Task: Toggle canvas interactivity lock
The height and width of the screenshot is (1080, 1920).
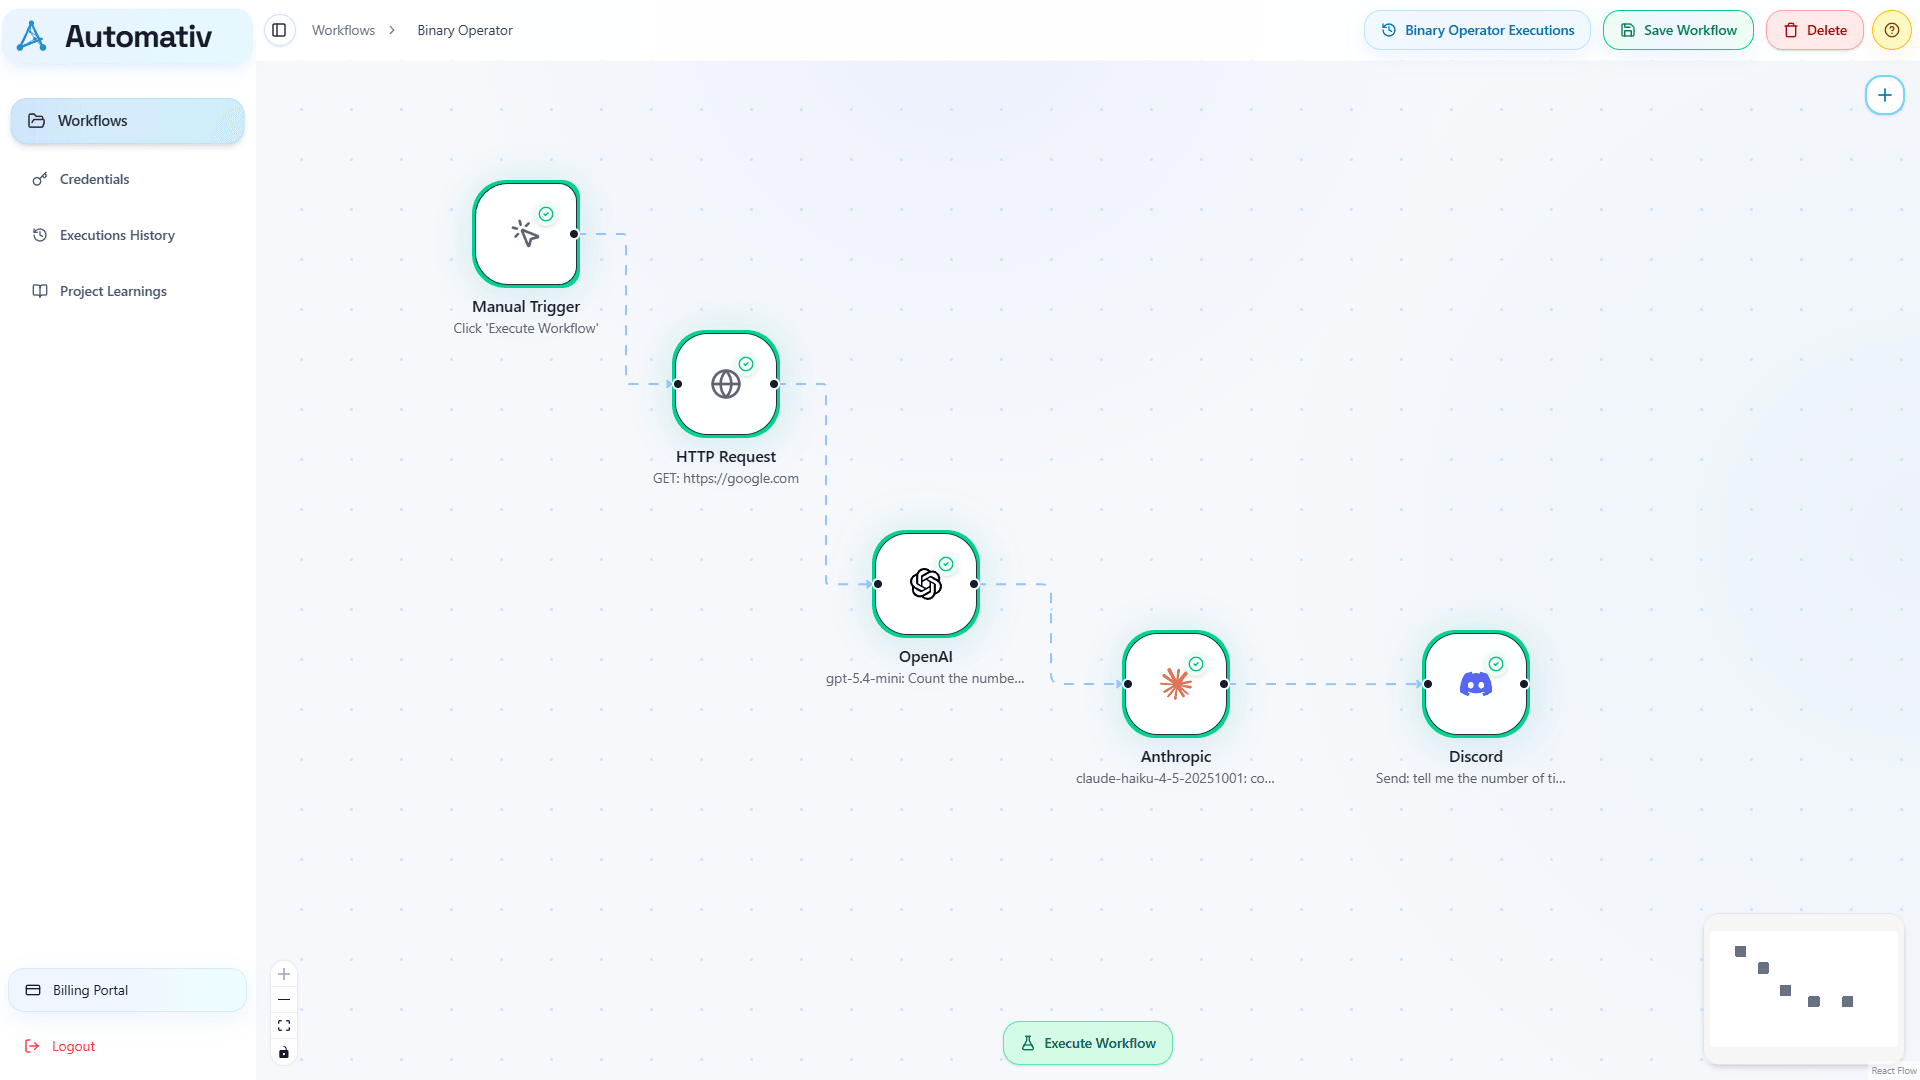Action: (284, 1052)
